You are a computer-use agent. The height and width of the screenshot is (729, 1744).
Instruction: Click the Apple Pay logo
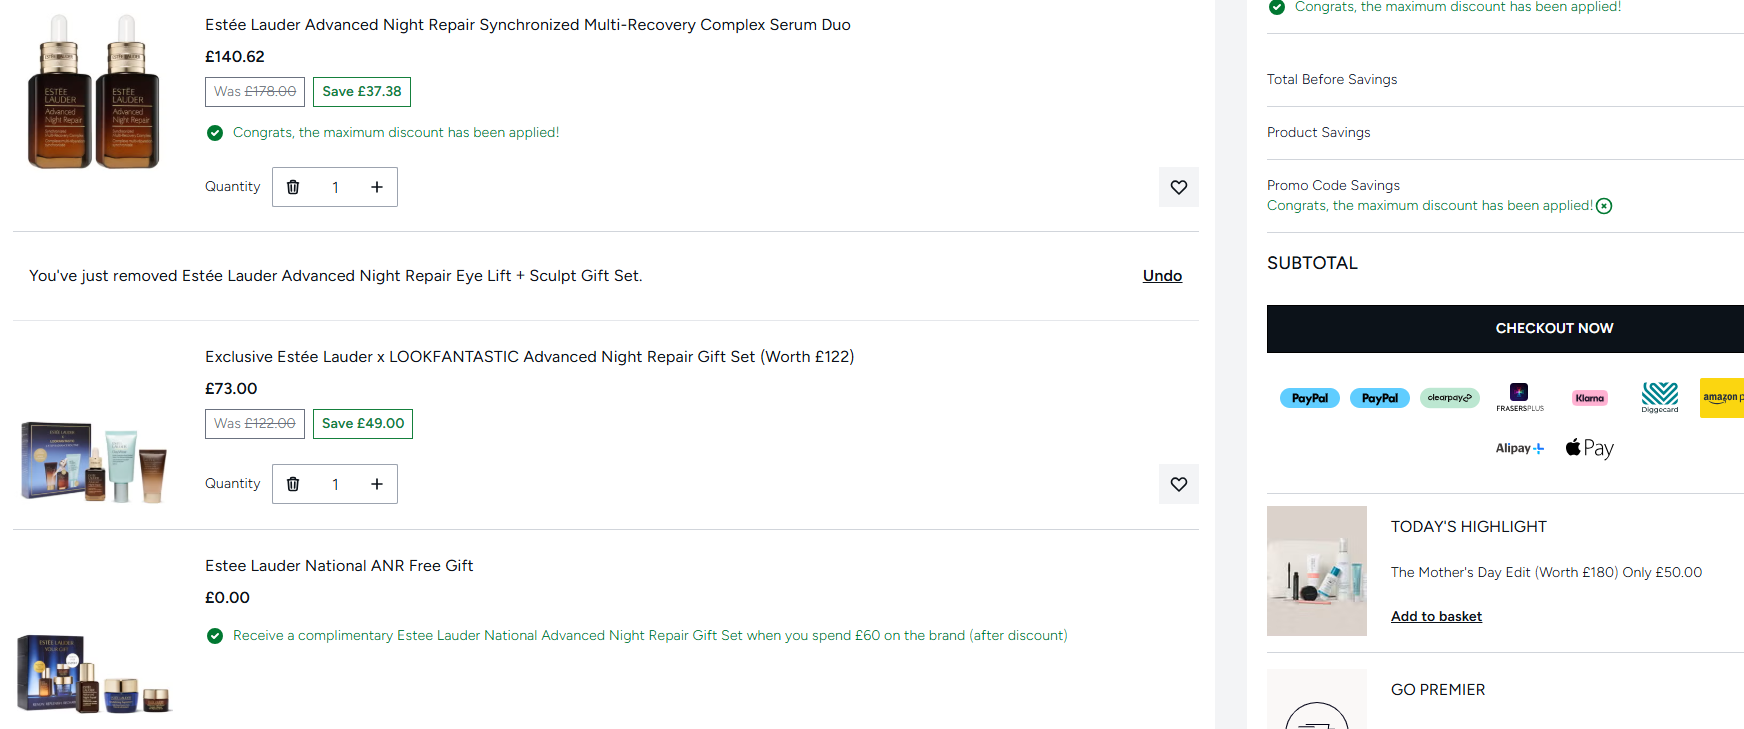coord(1590,448)
